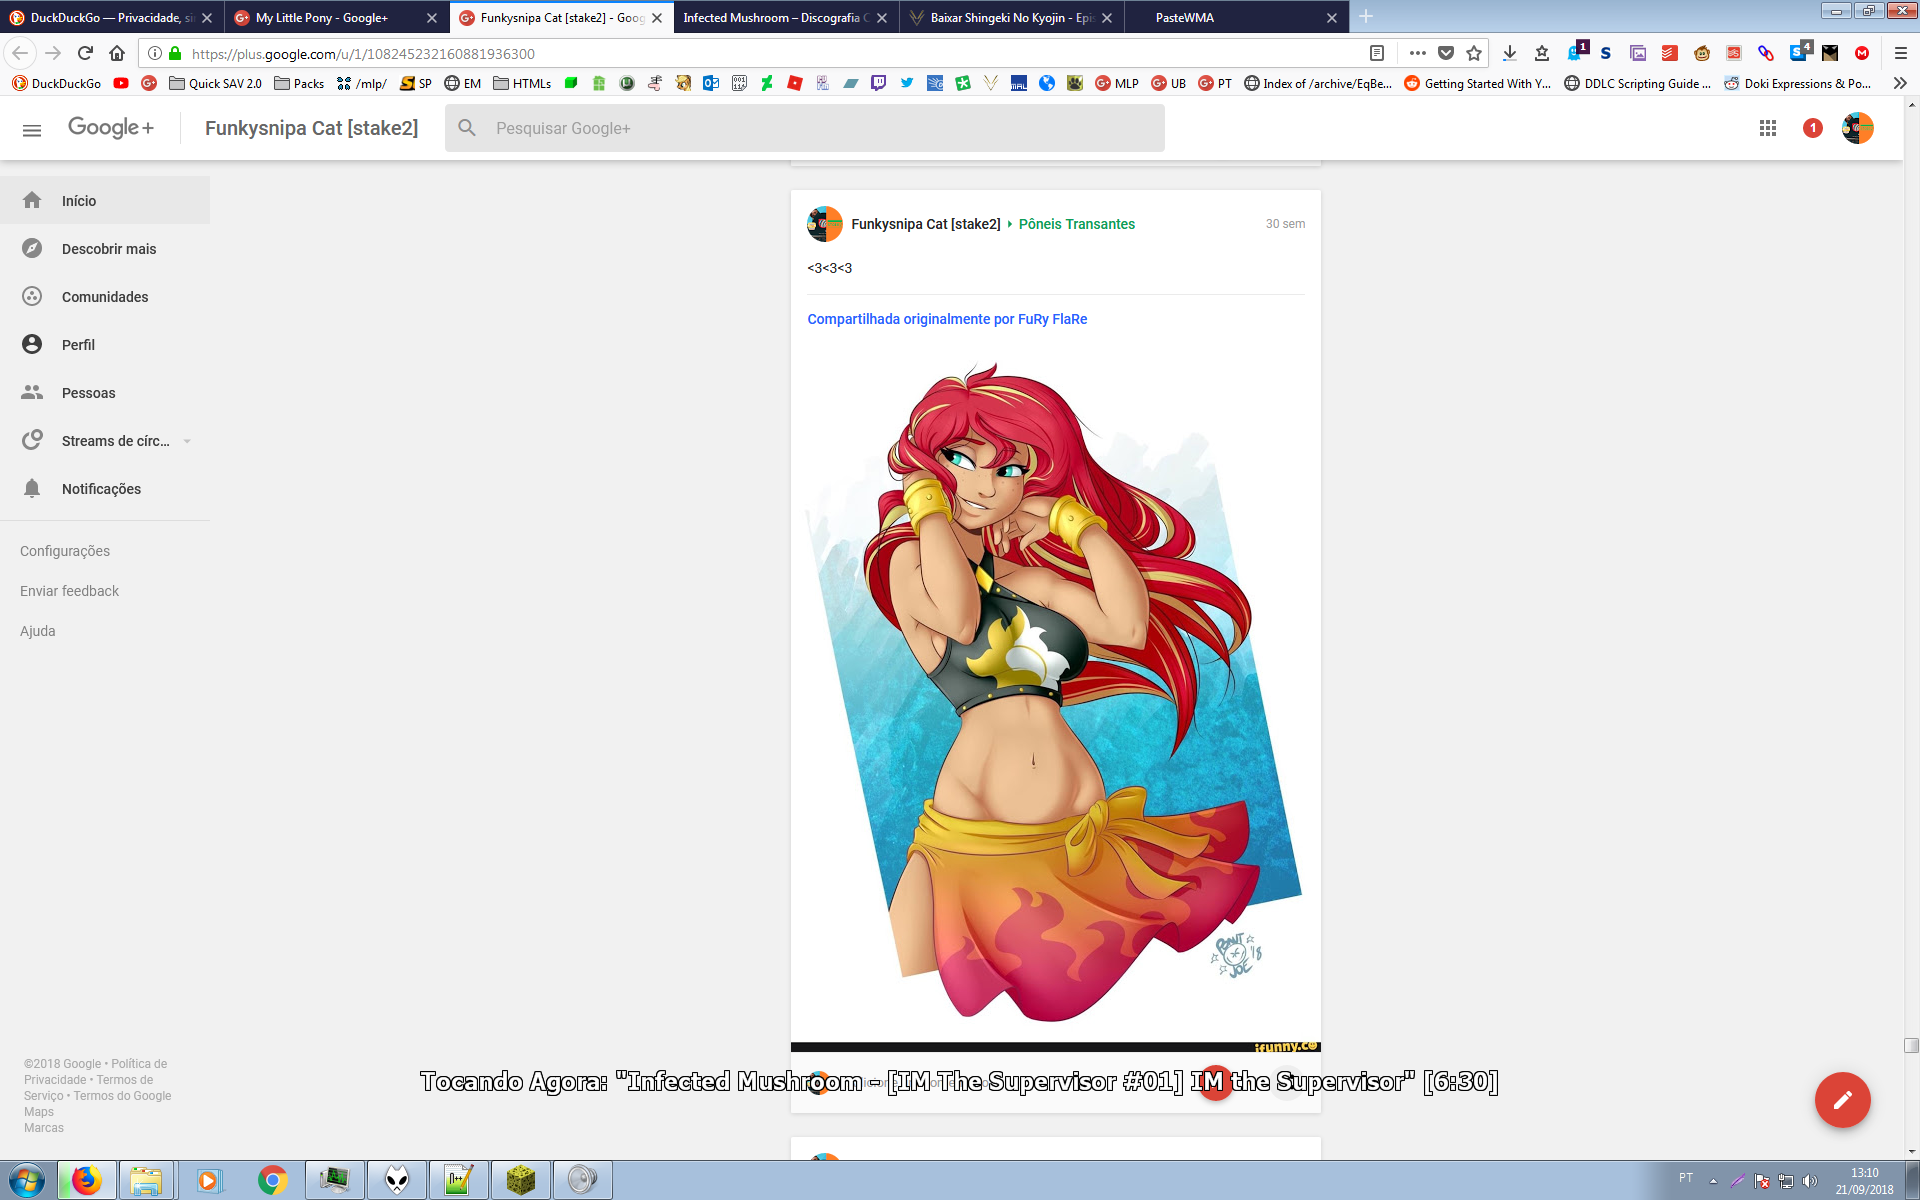Open the red notifications badge
1920x1200 pixels.
[x=1812, y=128]
